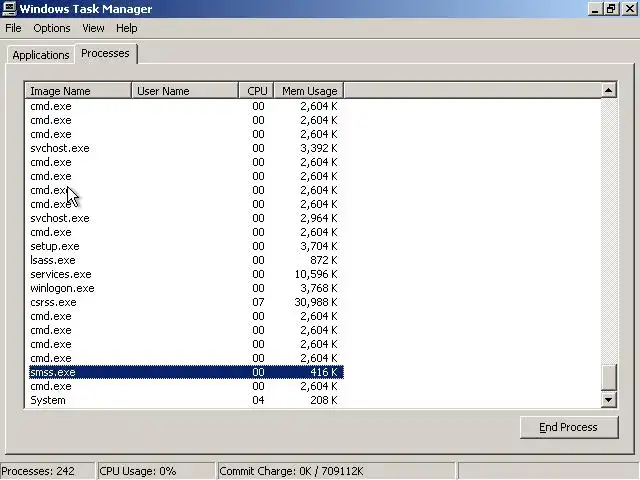Open the View menu
Image resolution: width=640 pixels, height=480 pixels.
(x=93, y=28)
